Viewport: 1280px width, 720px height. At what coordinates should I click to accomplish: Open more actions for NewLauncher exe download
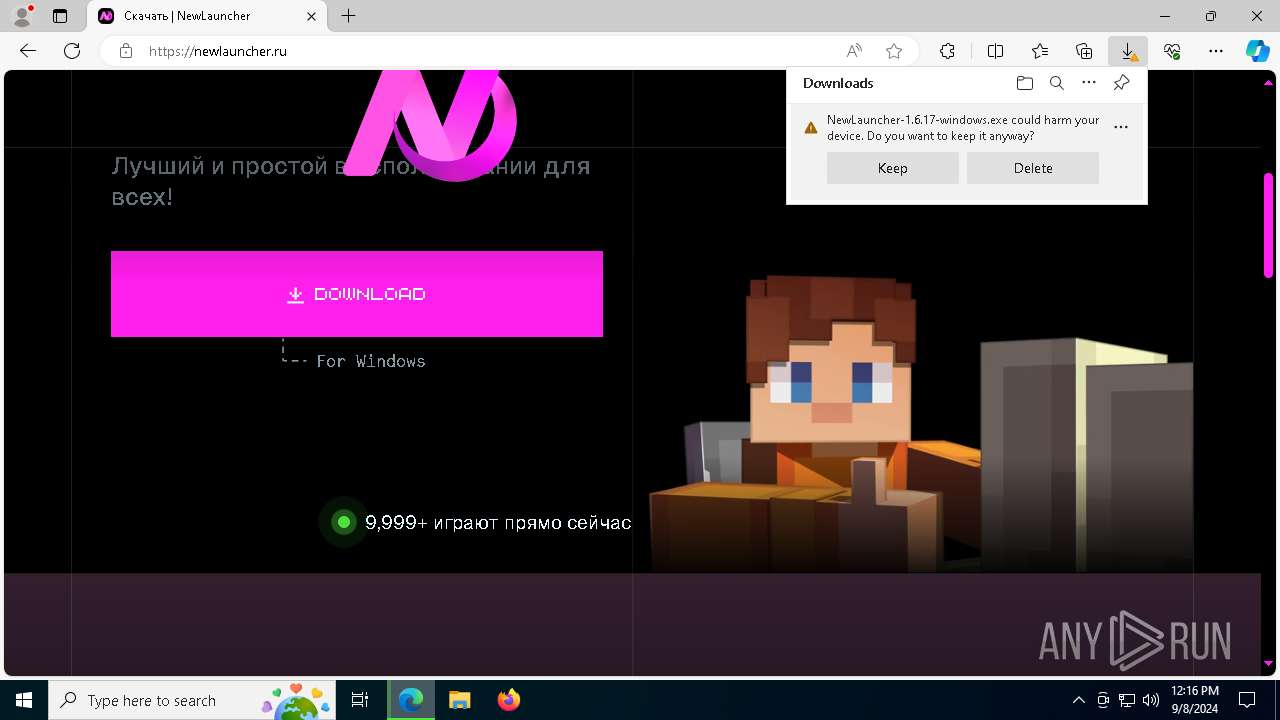coord(1121,127)
